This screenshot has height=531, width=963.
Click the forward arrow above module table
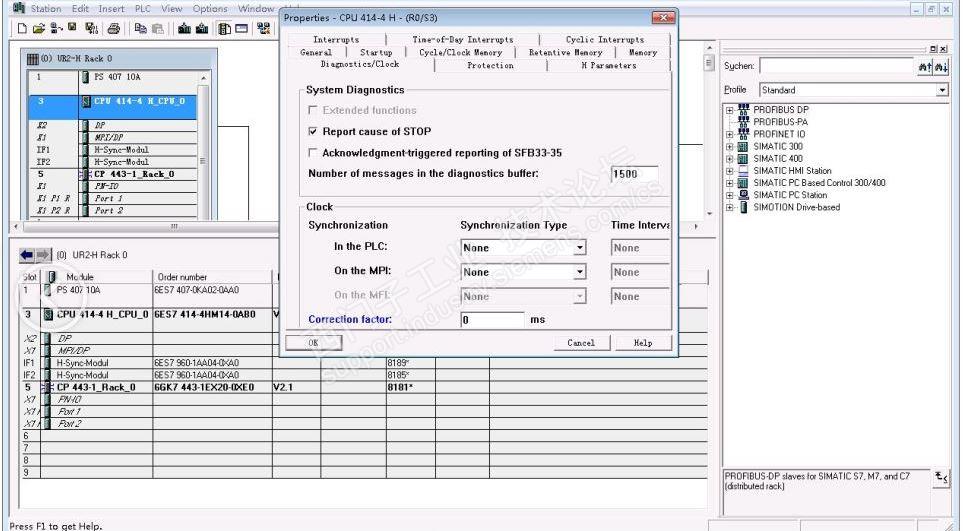tap(43, 255)
